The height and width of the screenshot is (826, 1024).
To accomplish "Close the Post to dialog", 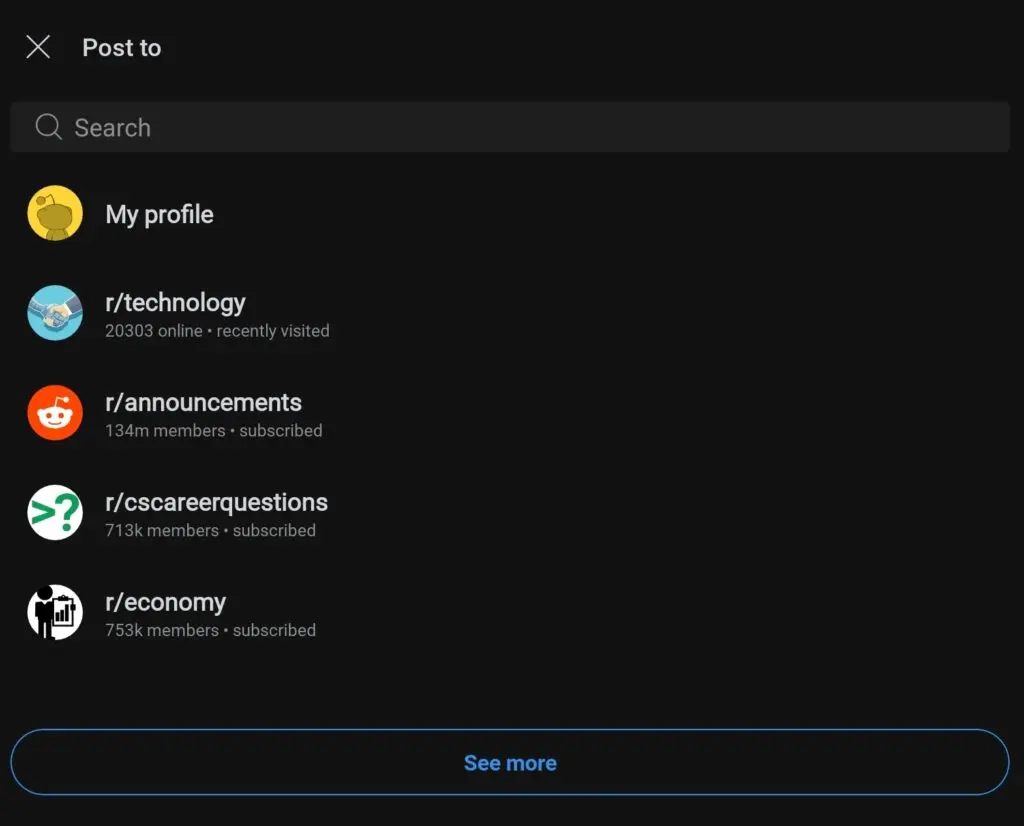I will [x=38, y=47].
